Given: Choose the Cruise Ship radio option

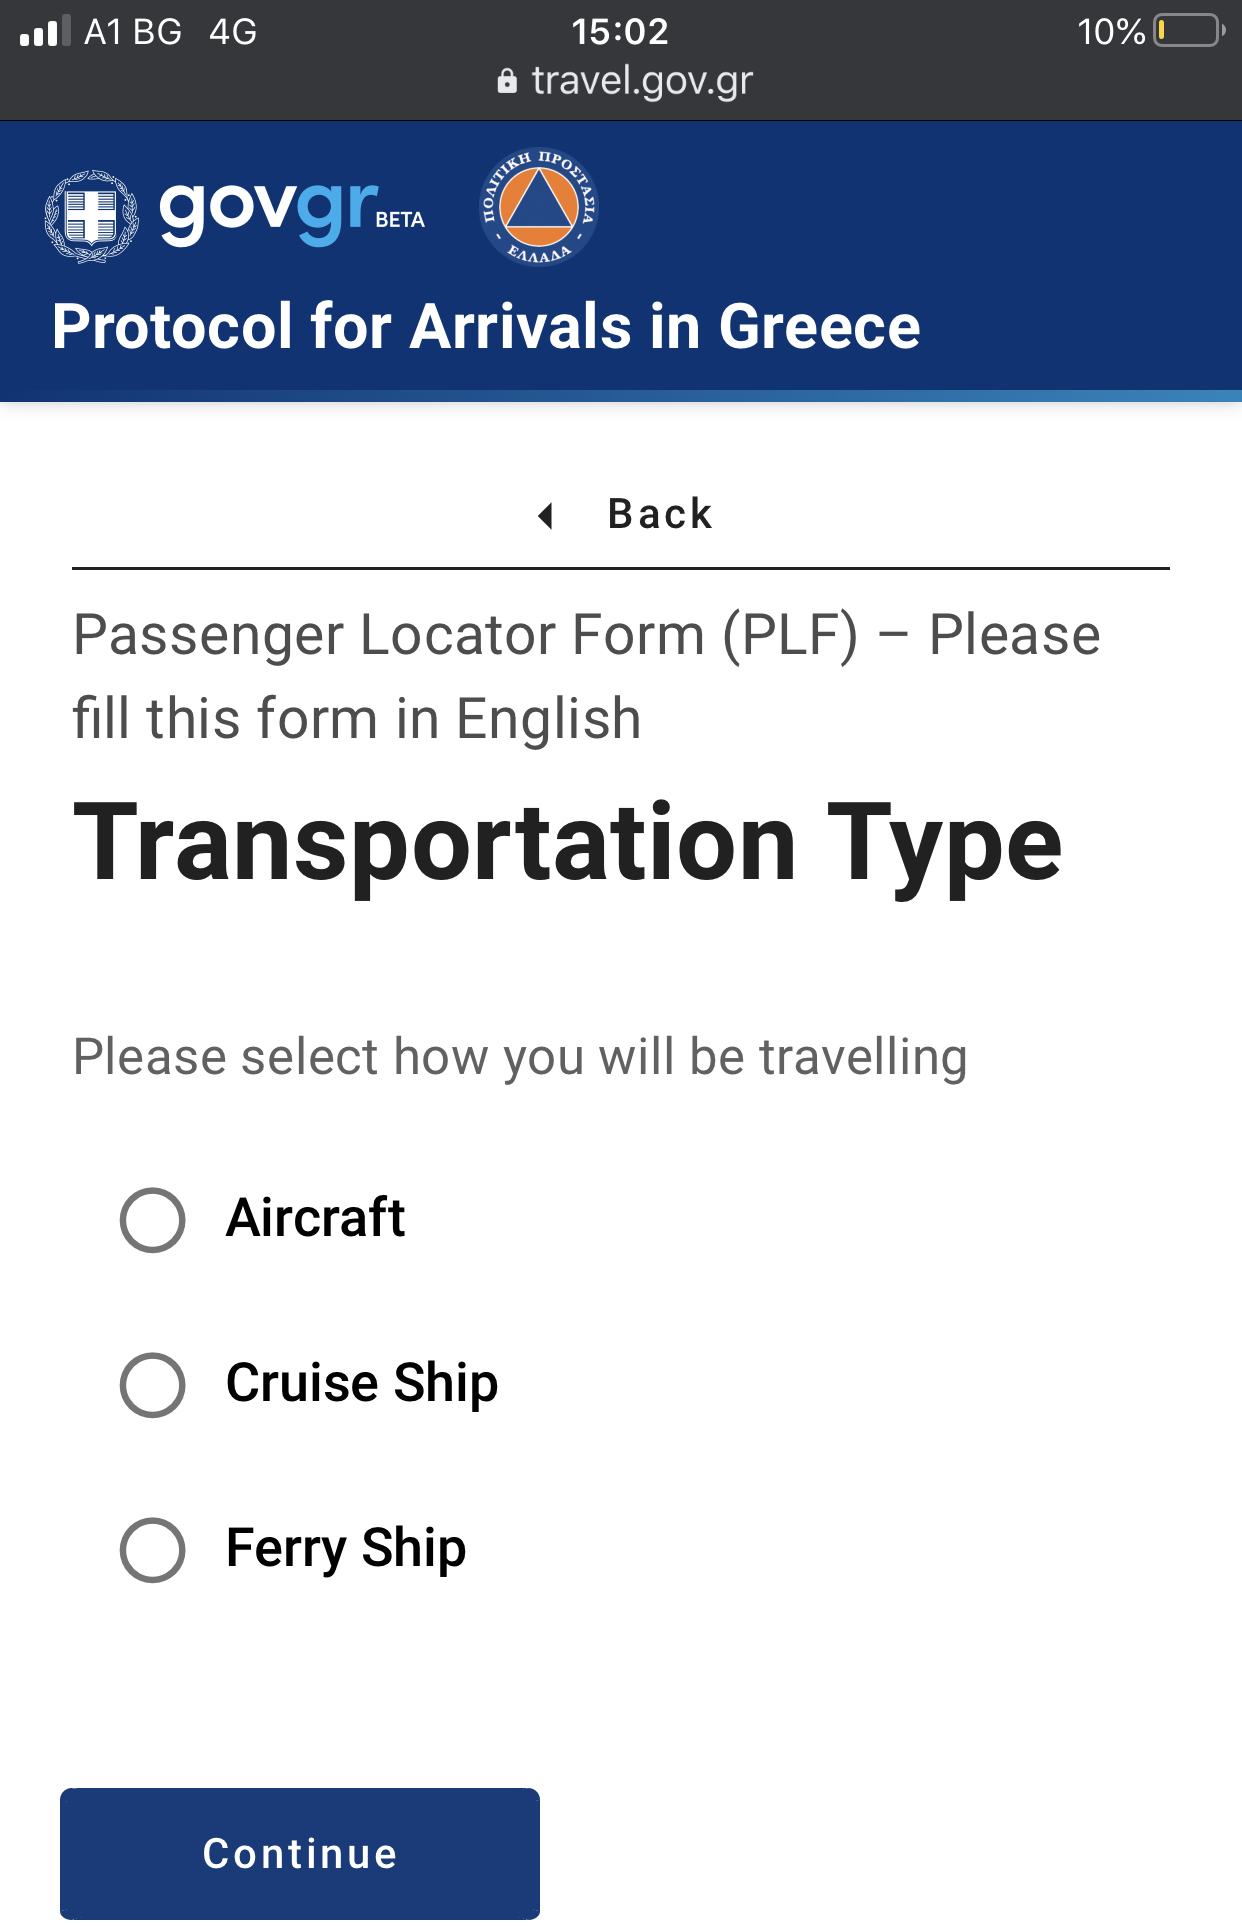Looking at the screenshot, I should [x=152, y=1385].
